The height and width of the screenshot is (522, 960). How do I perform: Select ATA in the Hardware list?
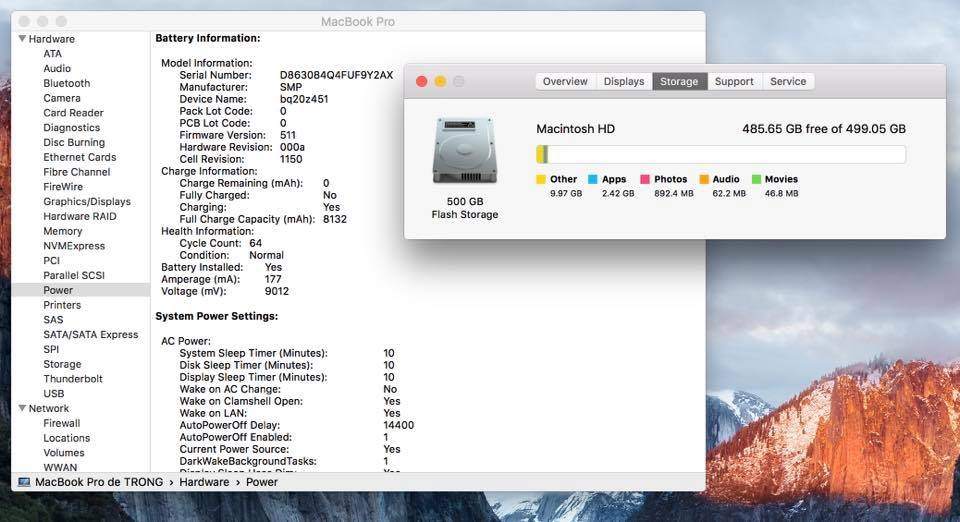[x=53, y=54]
